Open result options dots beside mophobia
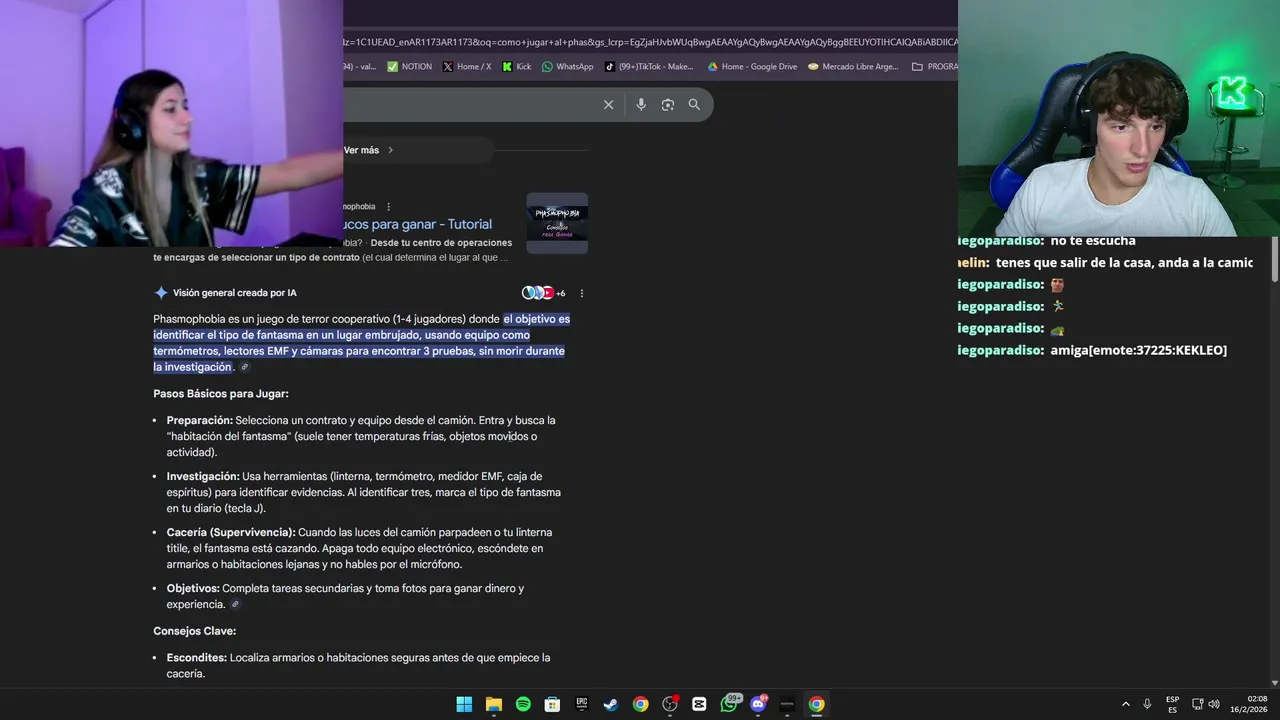The image size is (1280, 720). (389, 207)
